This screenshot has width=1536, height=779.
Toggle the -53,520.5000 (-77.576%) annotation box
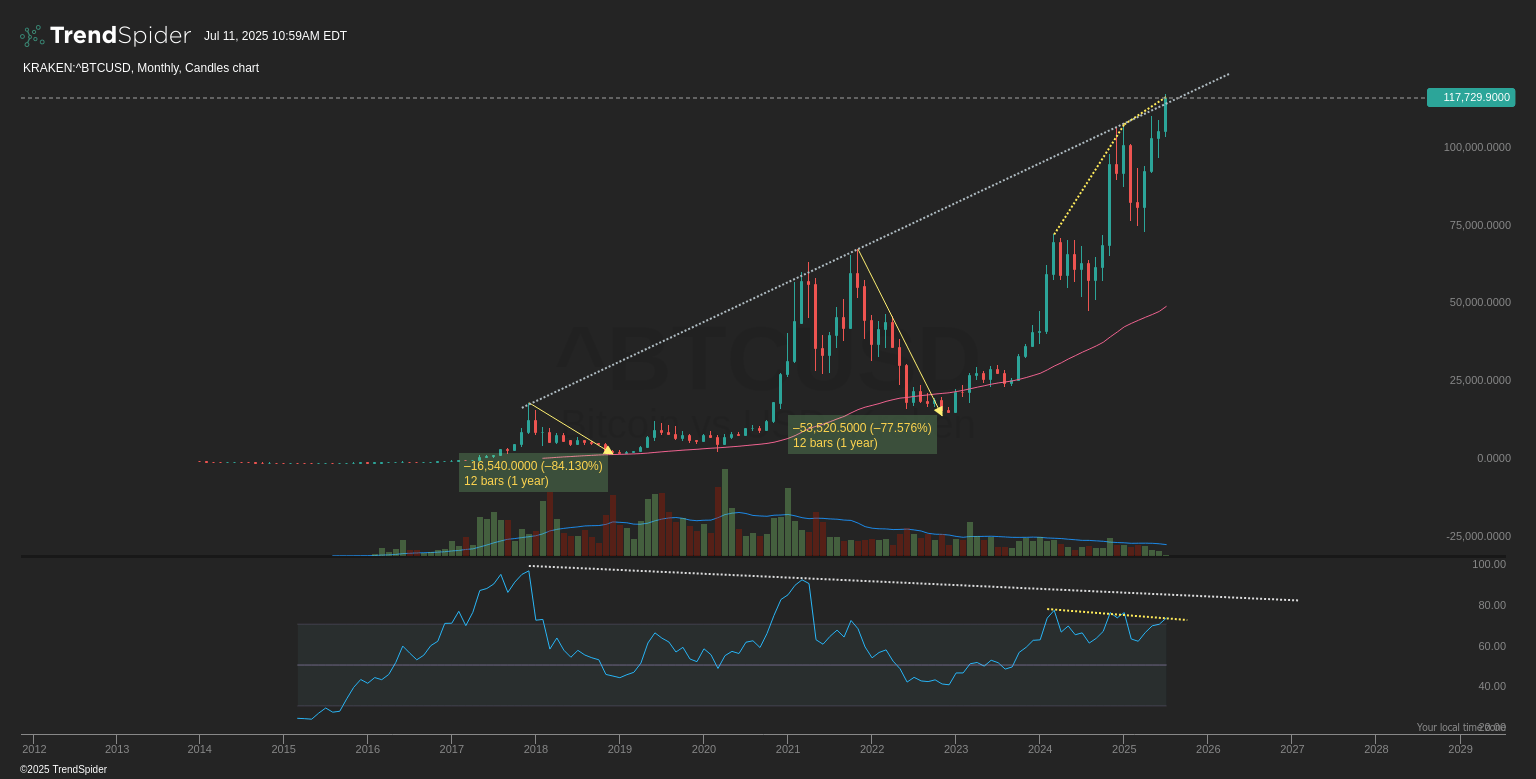pos(861,435)
